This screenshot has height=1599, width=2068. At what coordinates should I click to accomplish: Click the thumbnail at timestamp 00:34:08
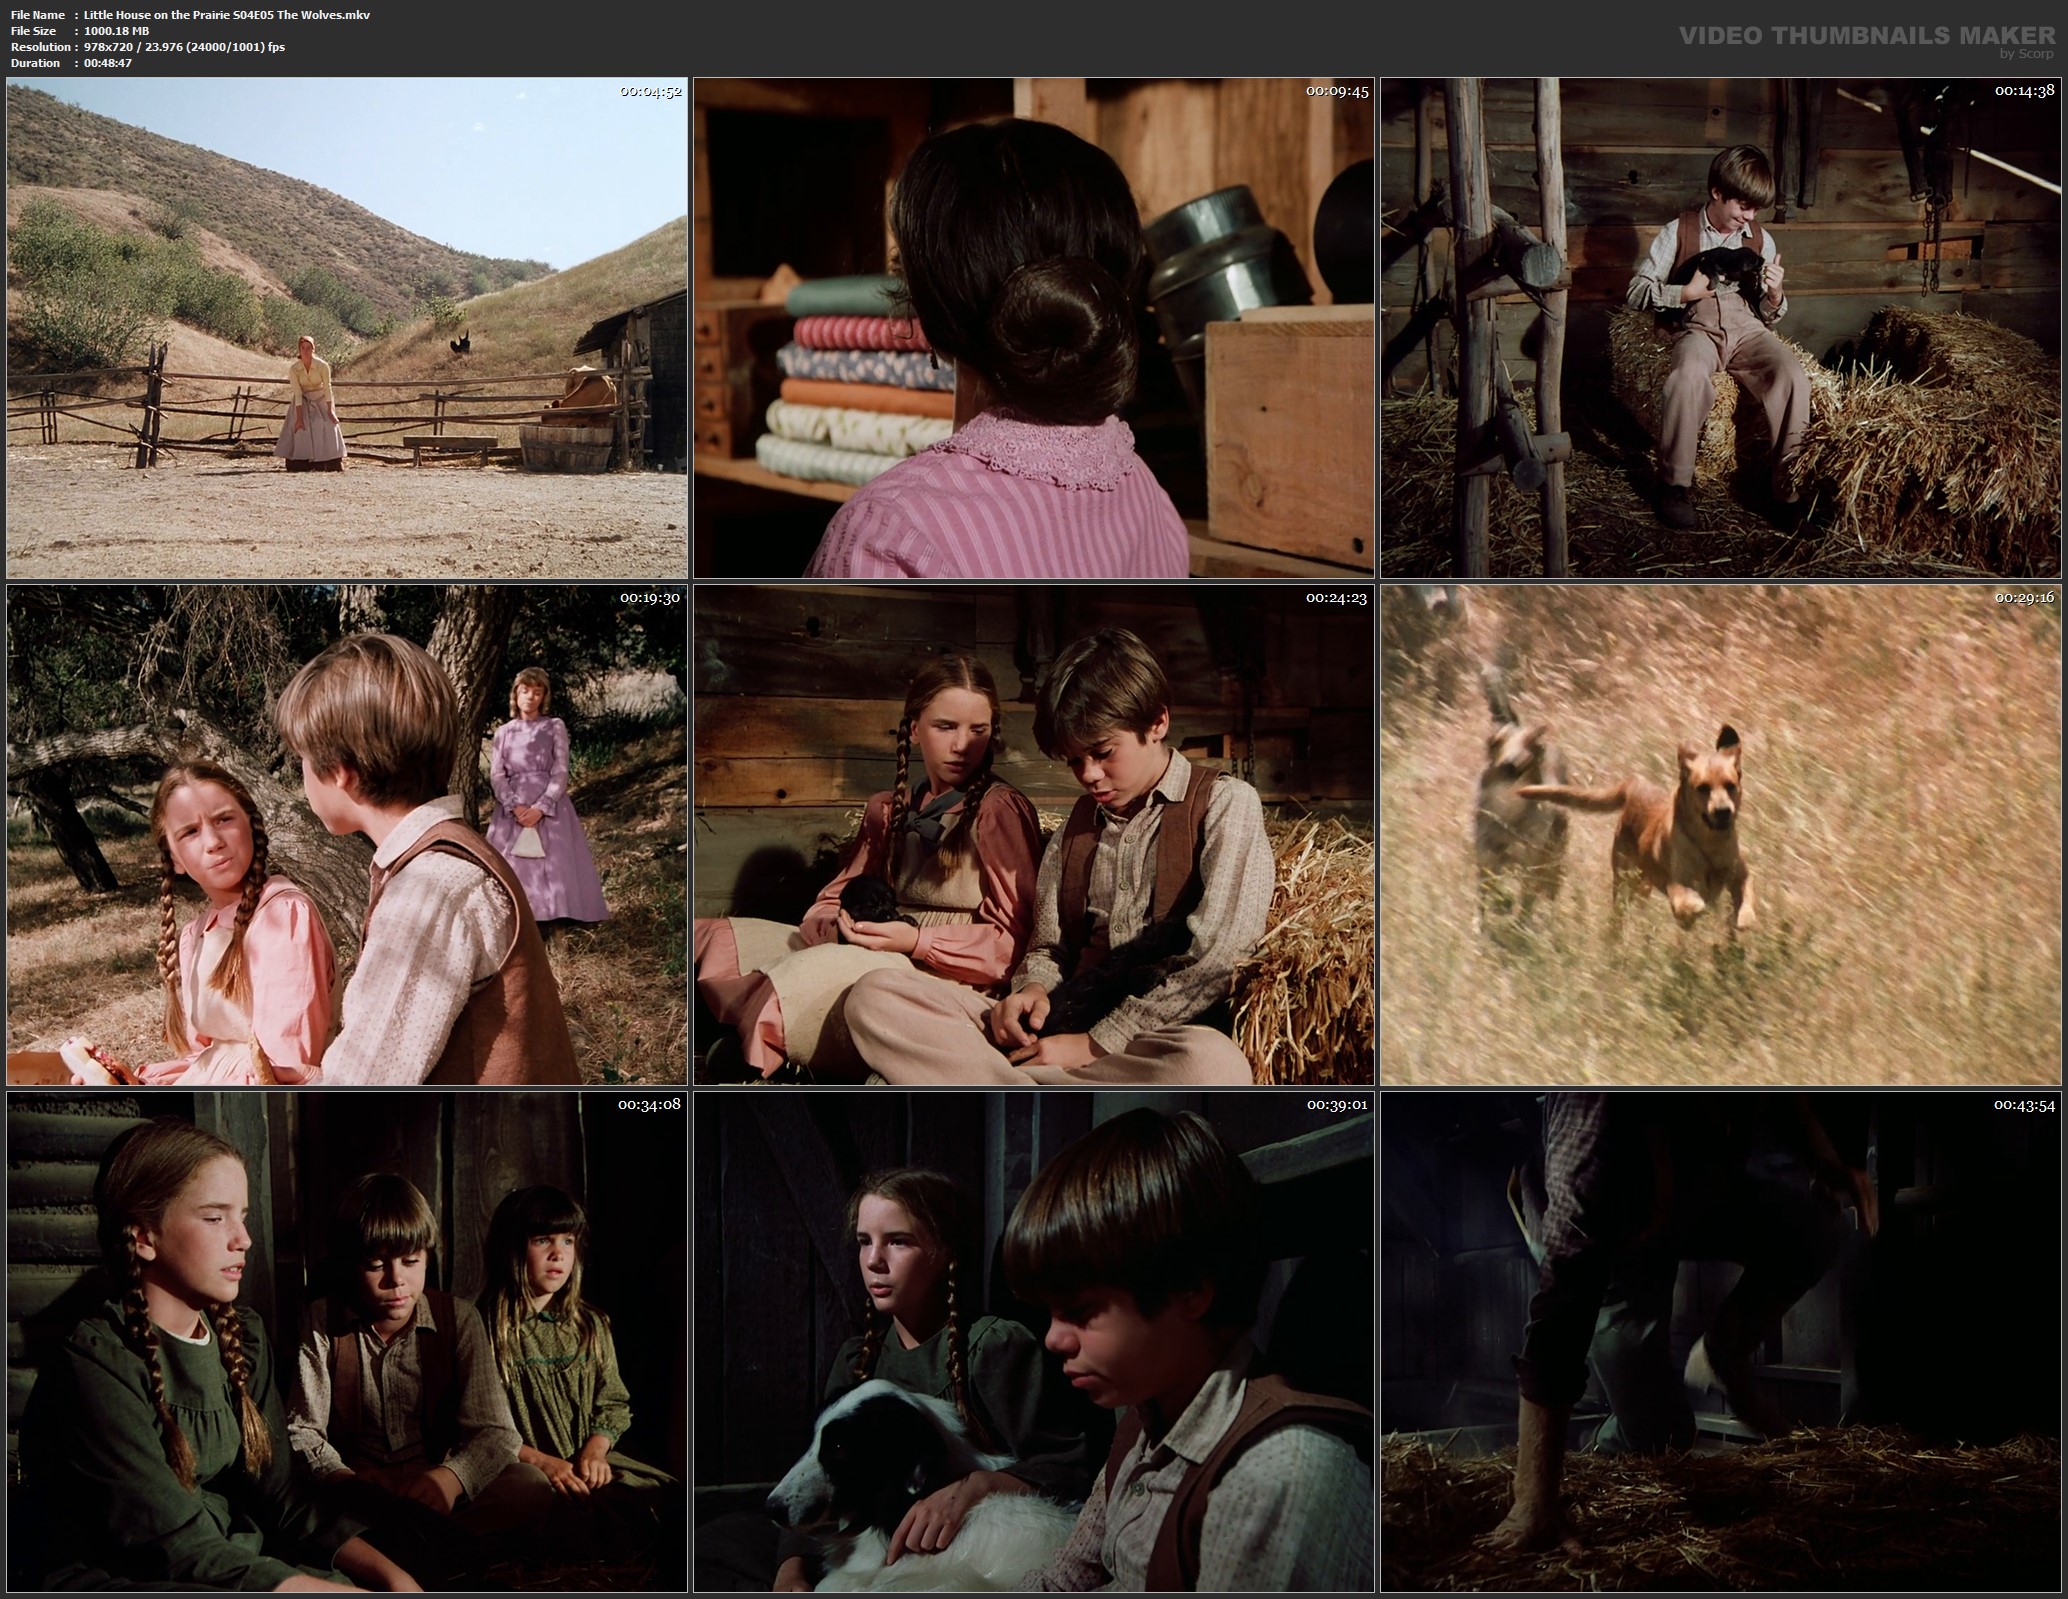346,1341
